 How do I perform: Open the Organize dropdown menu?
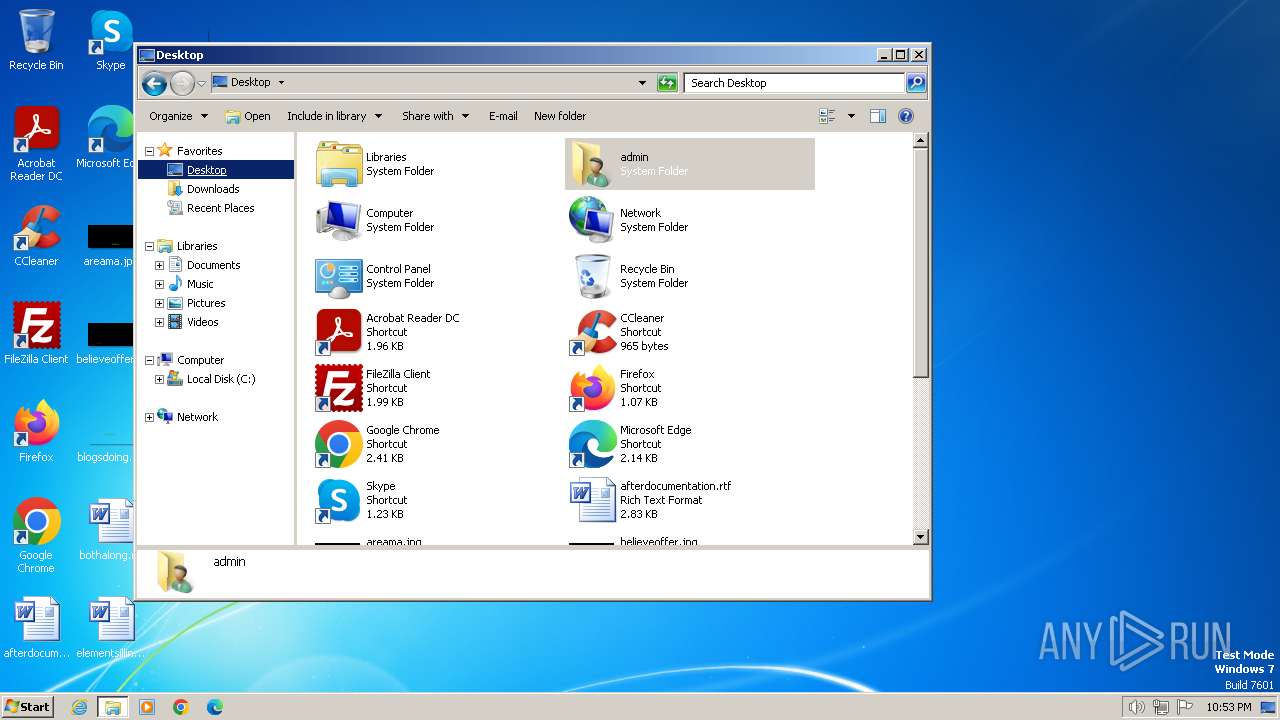pyautogui.click(x=178, y=116)
